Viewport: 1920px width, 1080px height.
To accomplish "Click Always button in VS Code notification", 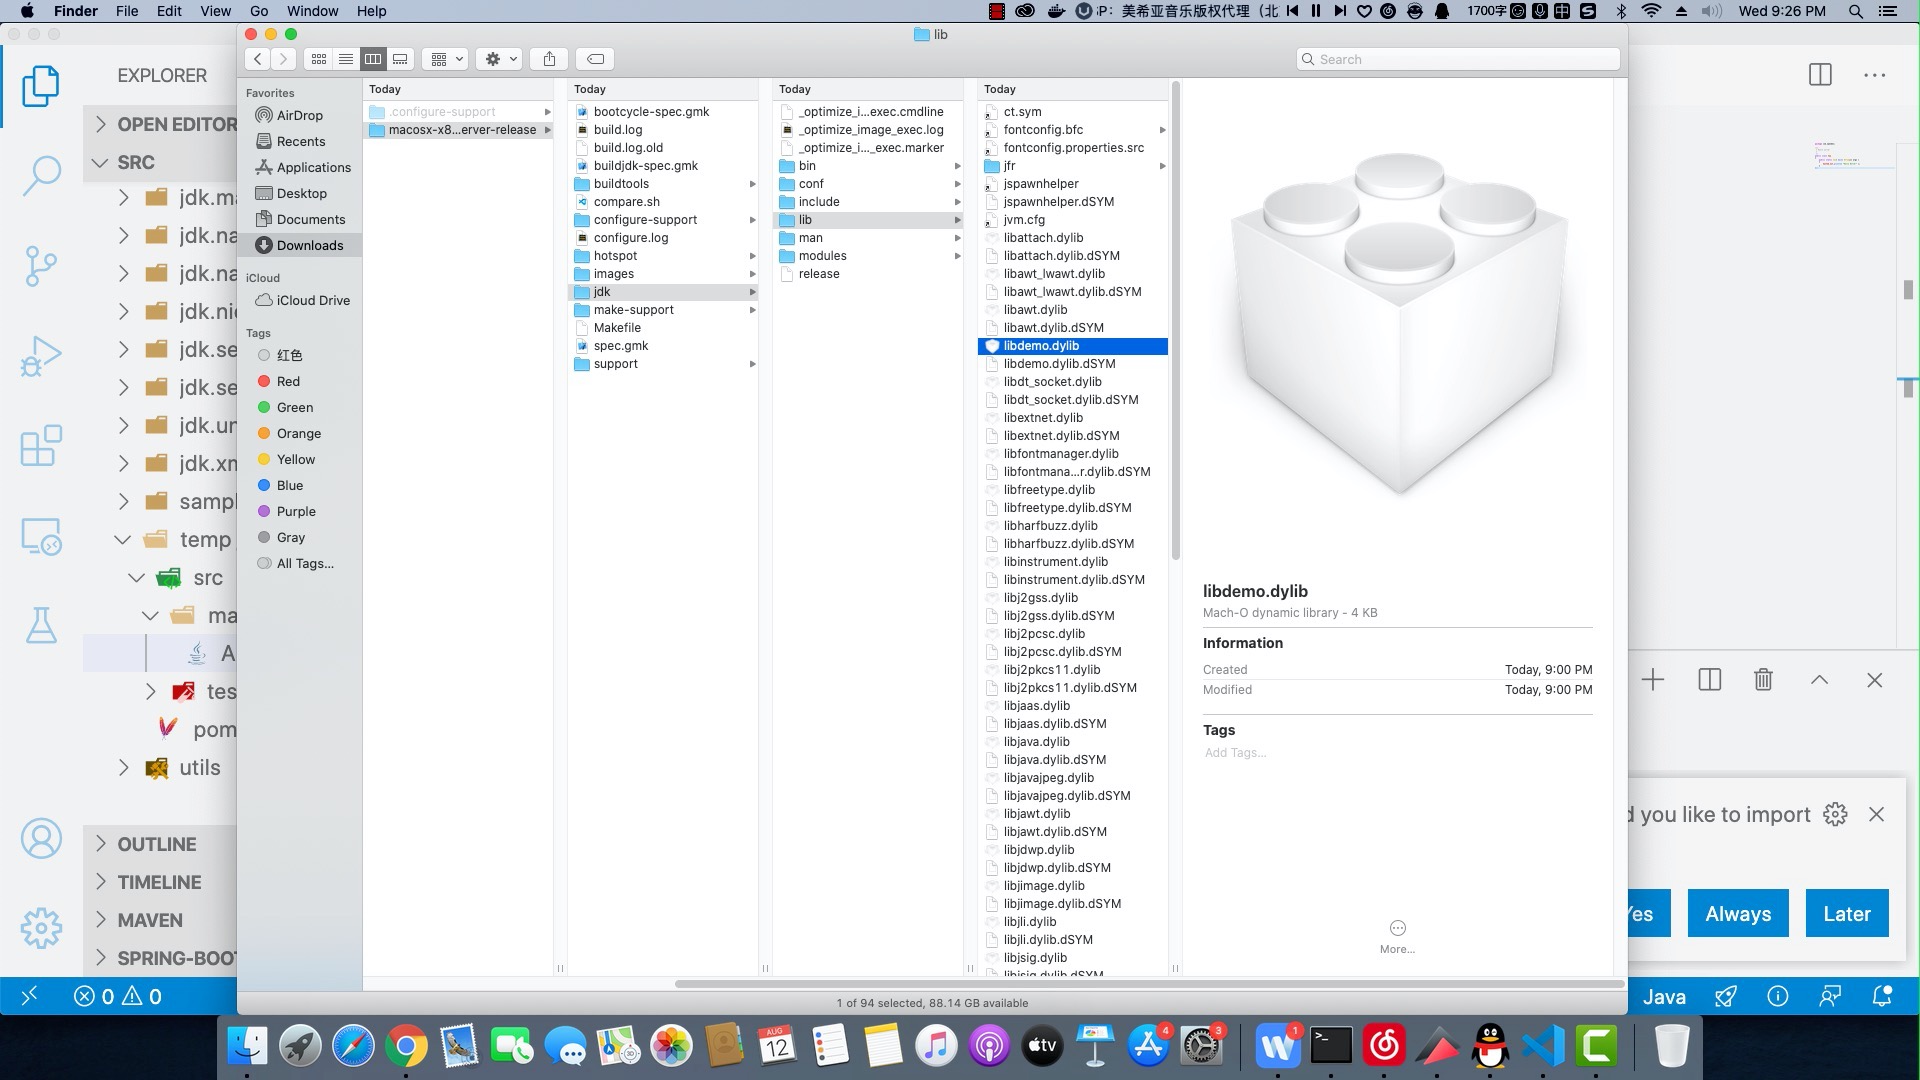I will [1738, 913].
